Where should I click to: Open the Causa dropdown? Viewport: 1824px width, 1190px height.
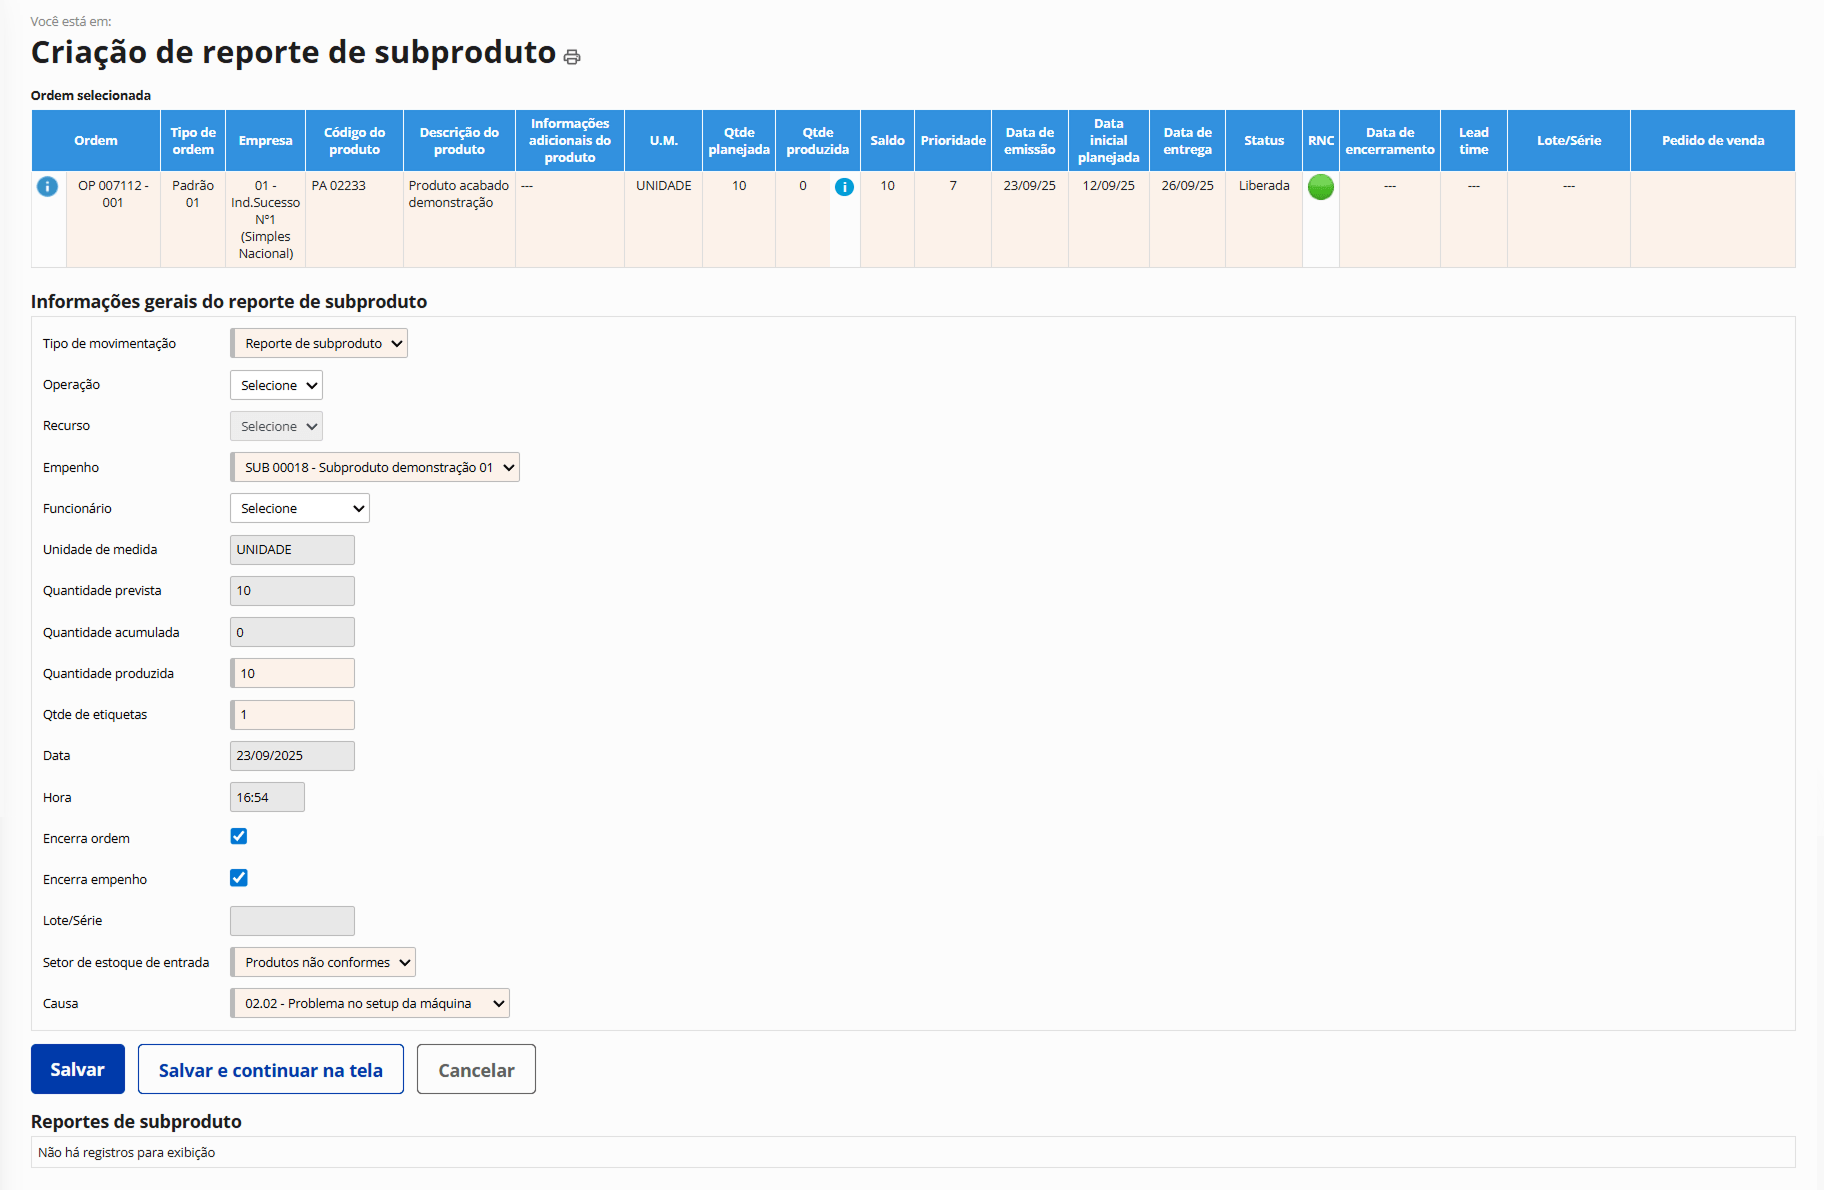[x=370, y=1004]
